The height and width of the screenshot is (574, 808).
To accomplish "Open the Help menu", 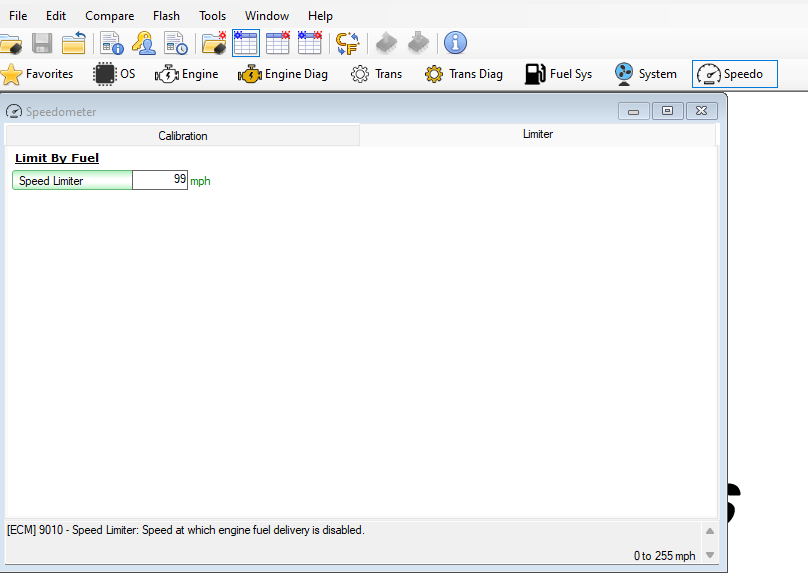I will 320,16.
